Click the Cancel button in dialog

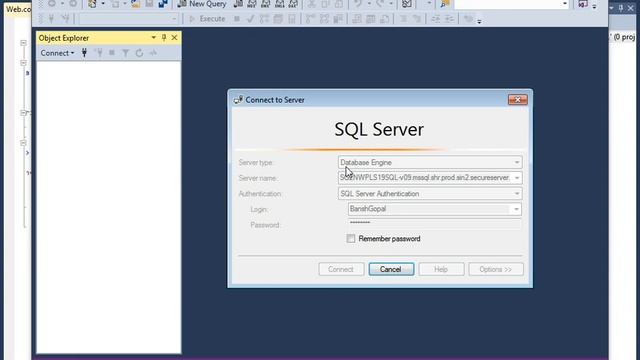click(391, 269)
